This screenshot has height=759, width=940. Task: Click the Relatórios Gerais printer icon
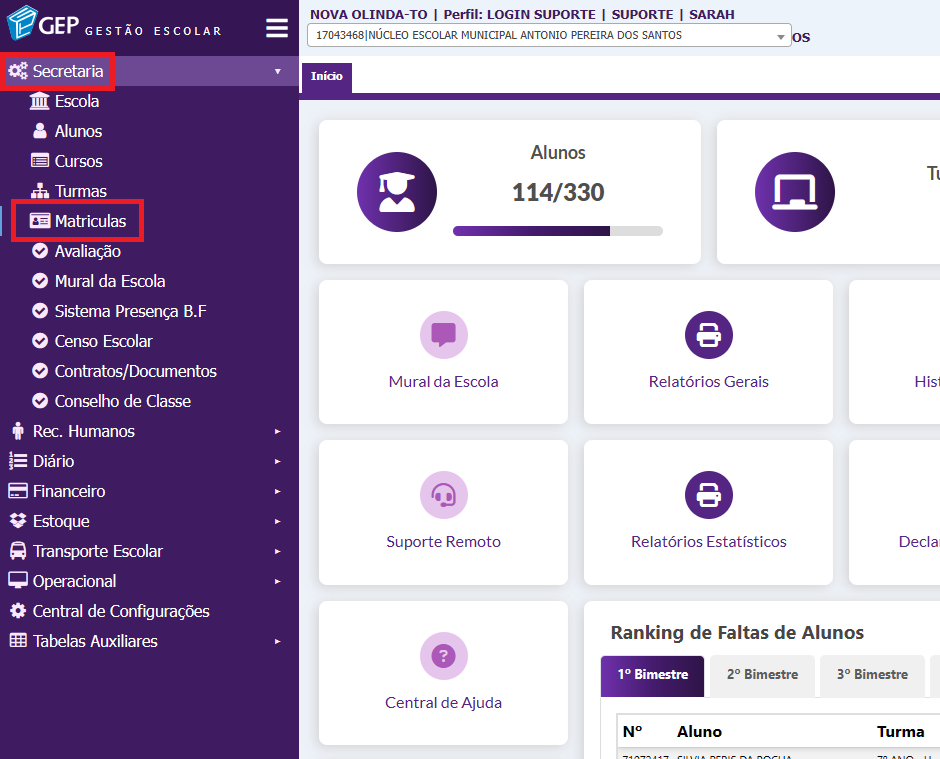tap(708, 334)
